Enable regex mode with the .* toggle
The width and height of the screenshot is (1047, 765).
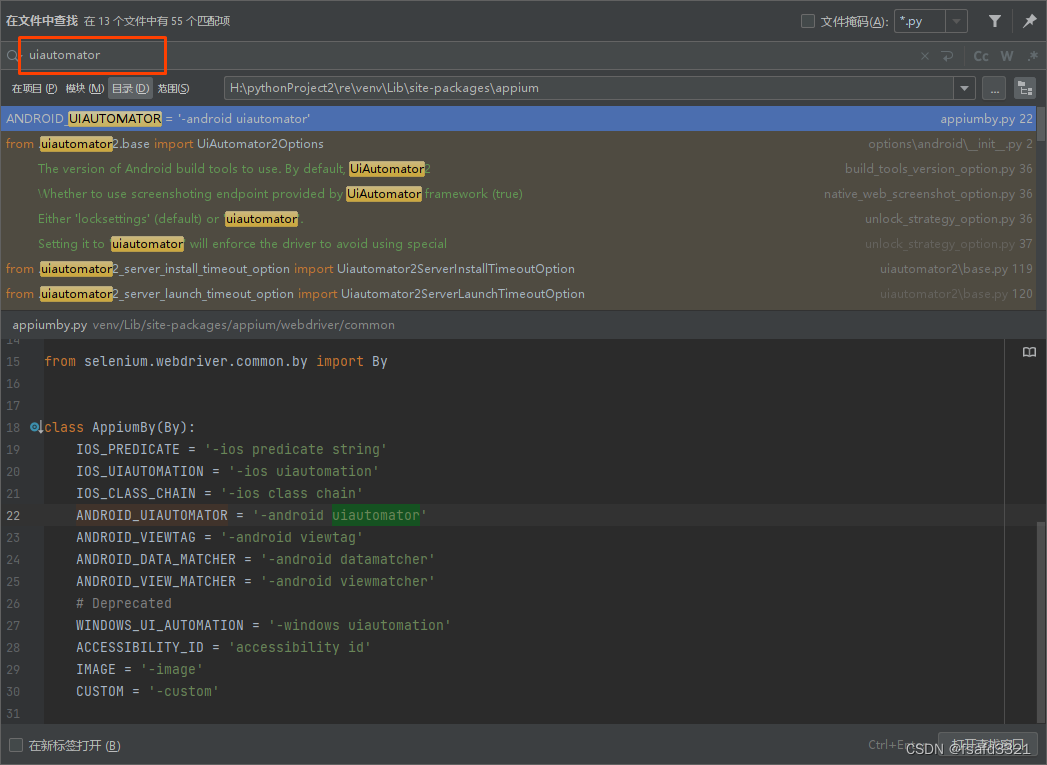pyautogui.click(x=1031, y=56)
